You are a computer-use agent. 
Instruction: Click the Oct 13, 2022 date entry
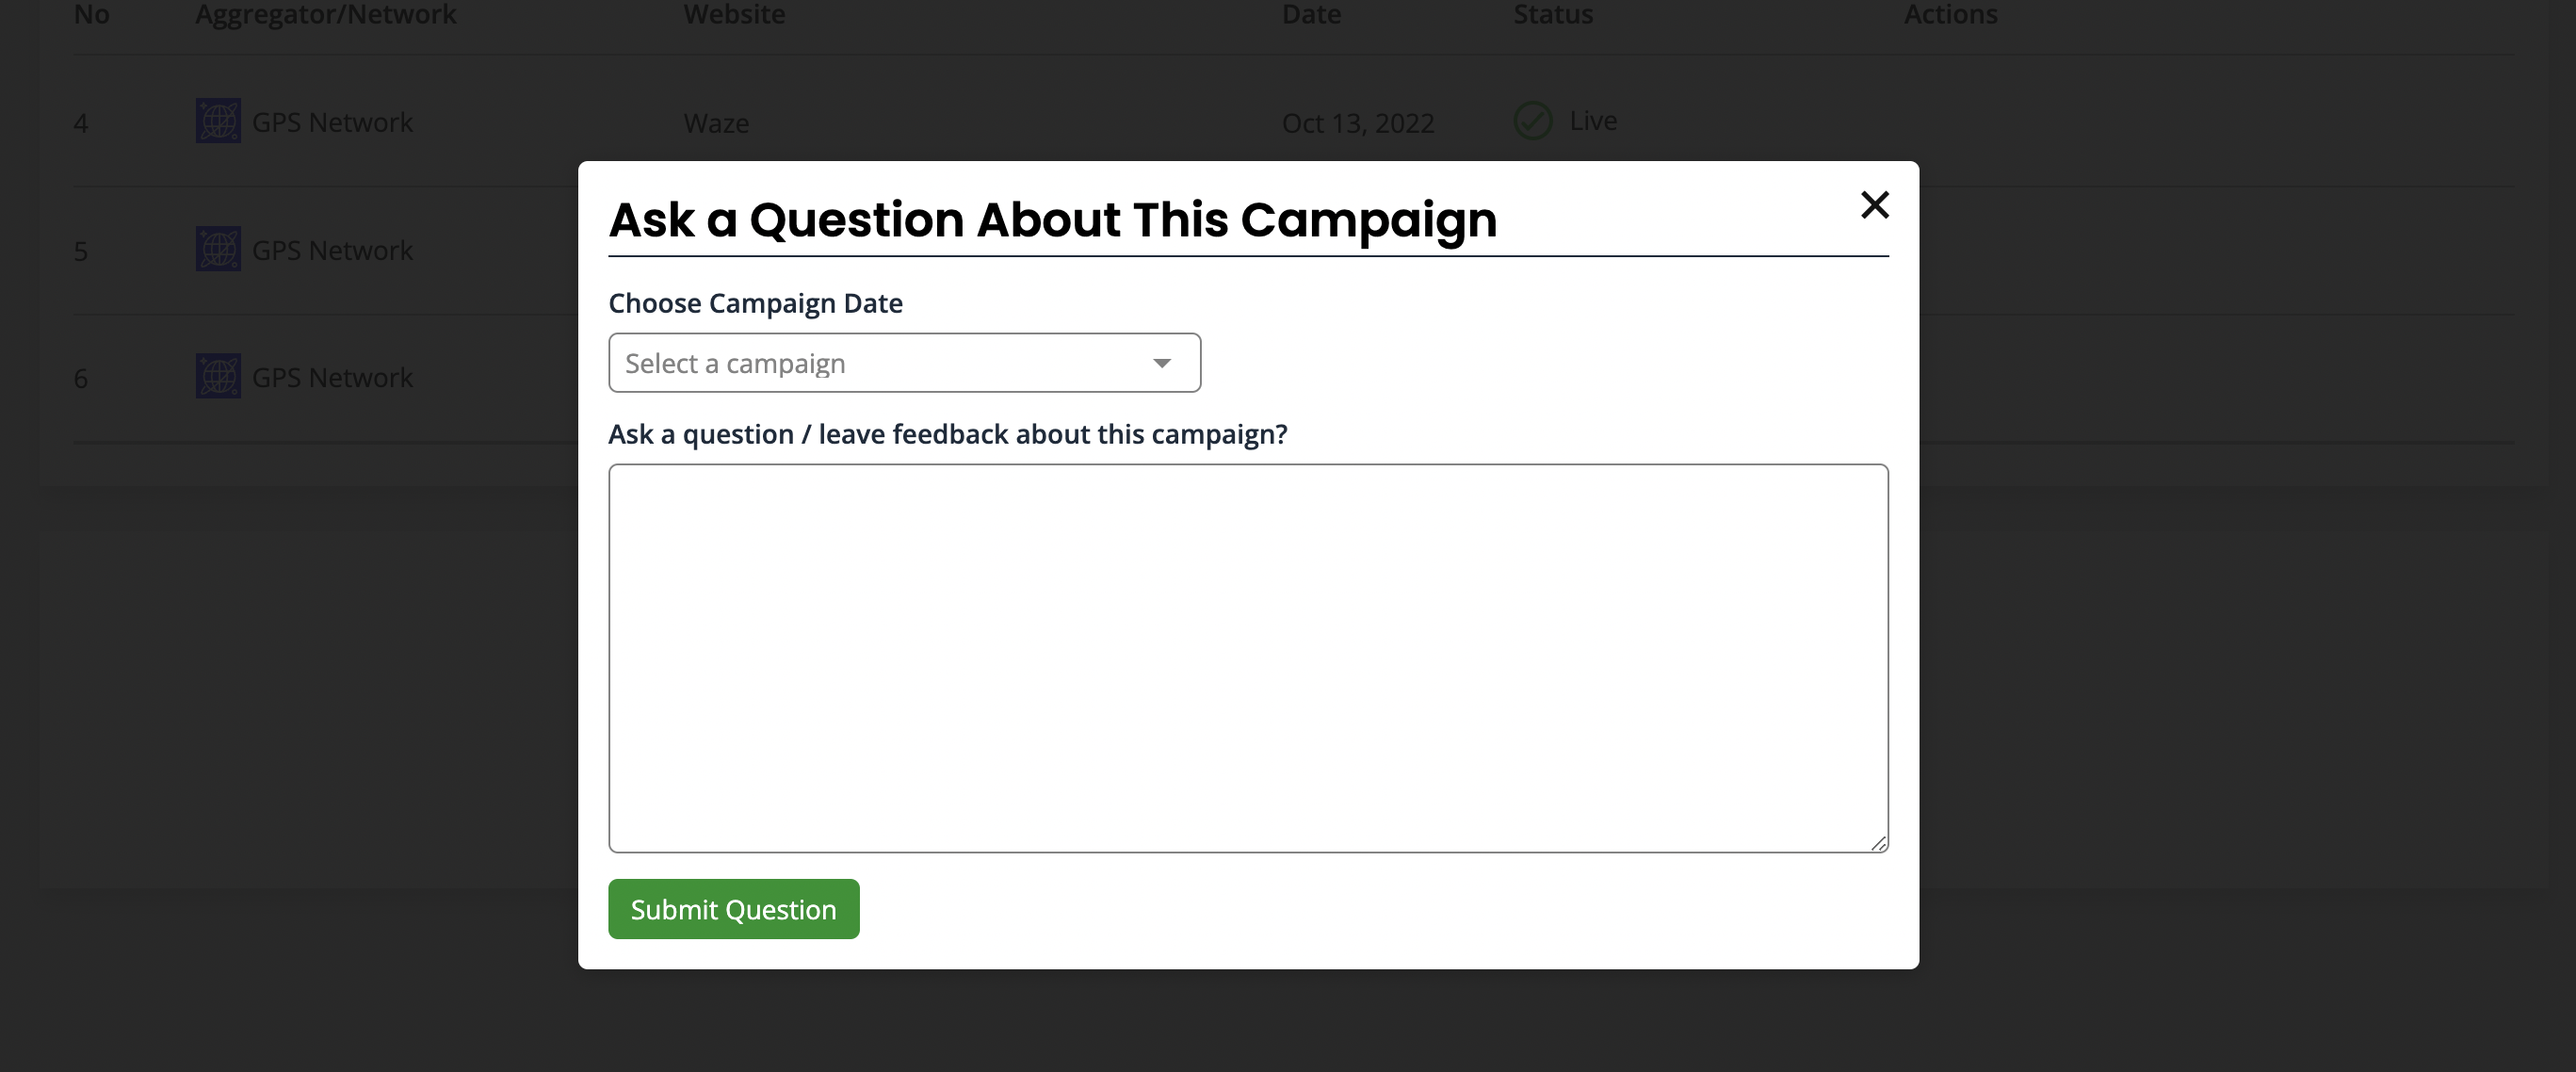pyautogui.click(x=1358, y=122)
